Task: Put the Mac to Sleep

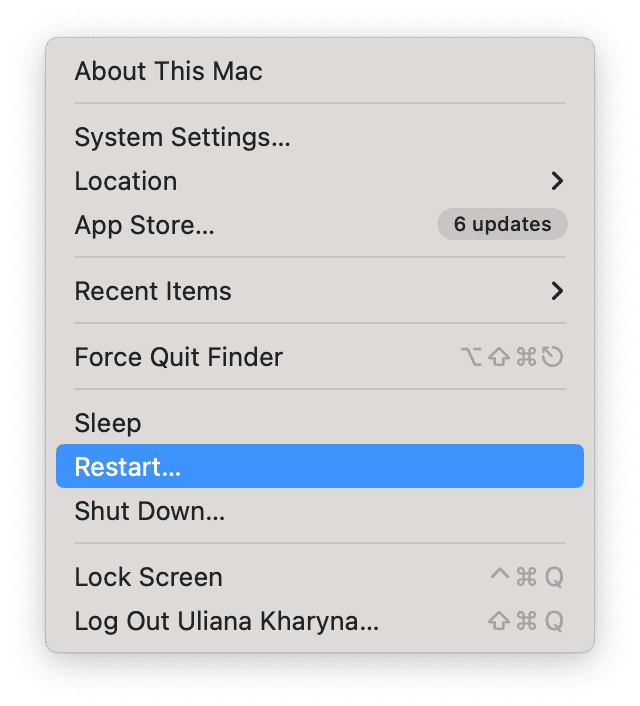Action: 108,423
